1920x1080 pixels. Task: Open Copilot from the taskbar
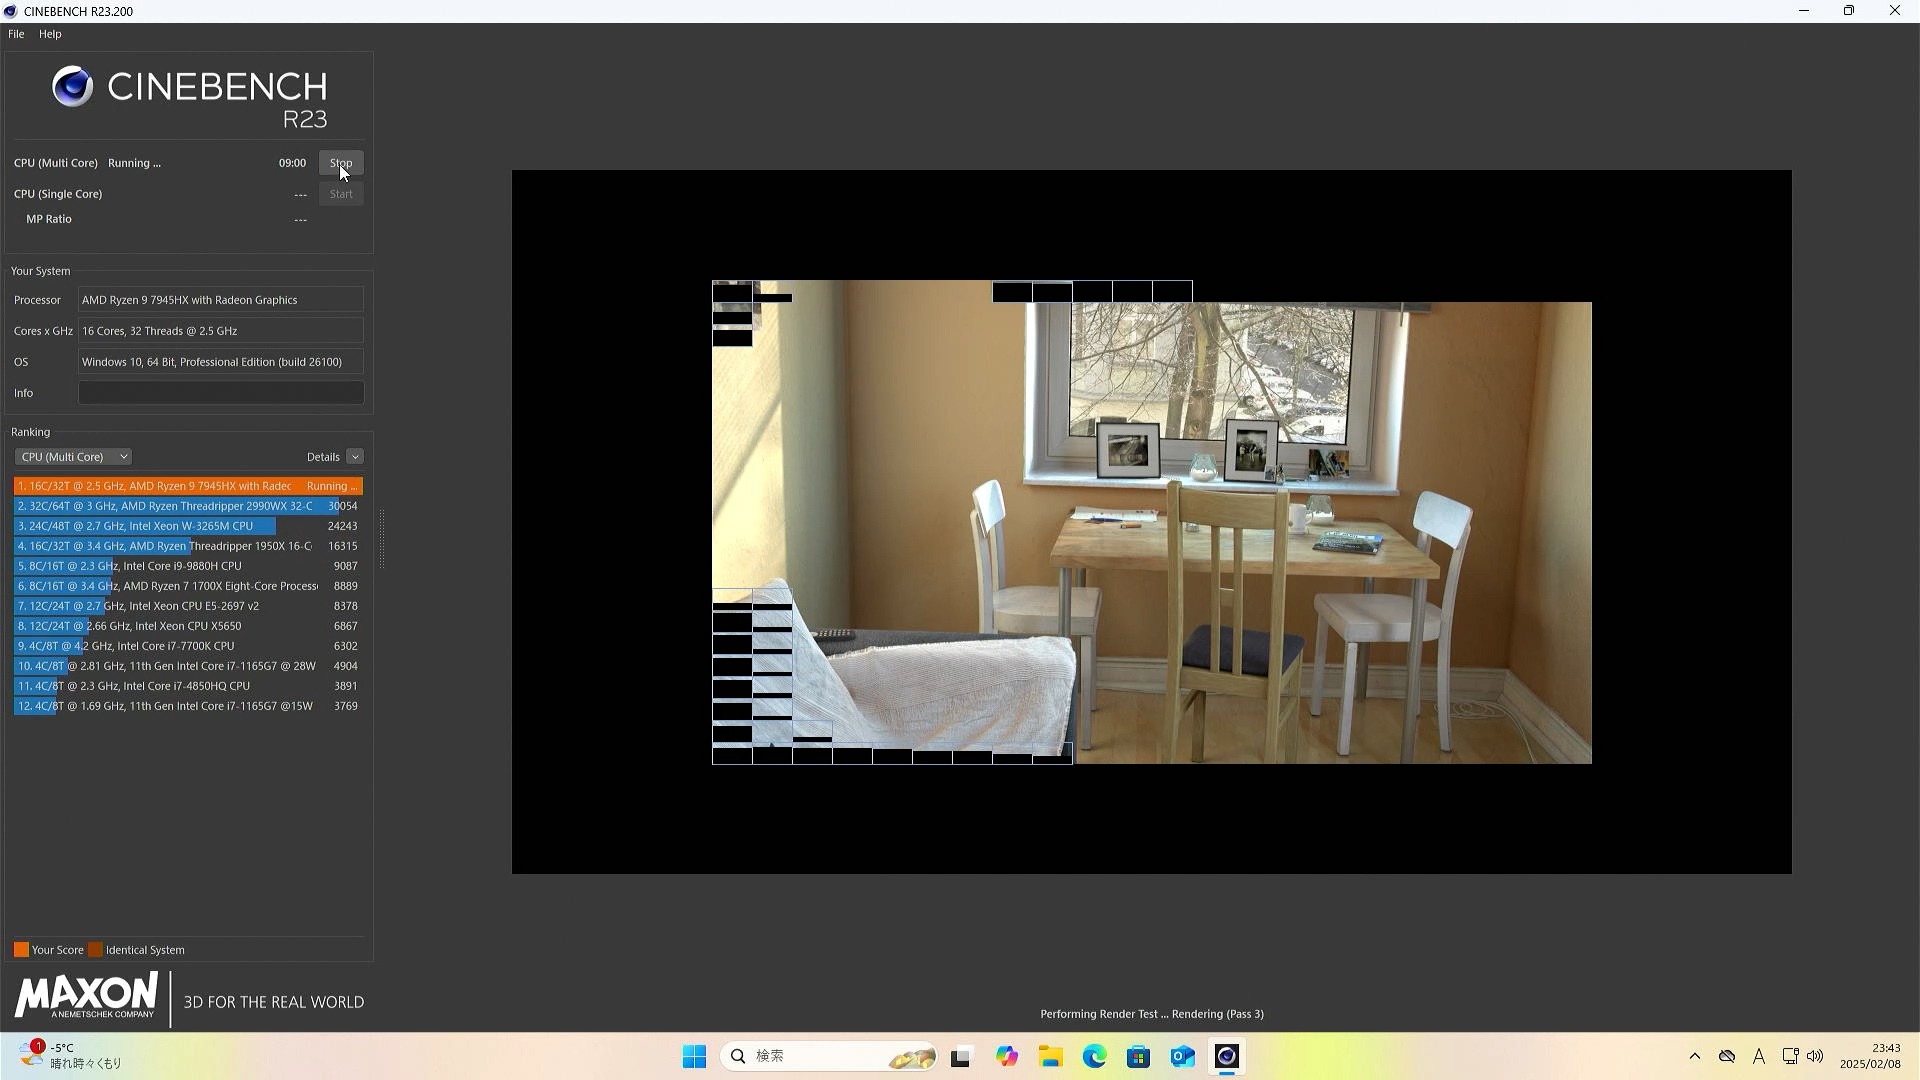point(1006,1057)
